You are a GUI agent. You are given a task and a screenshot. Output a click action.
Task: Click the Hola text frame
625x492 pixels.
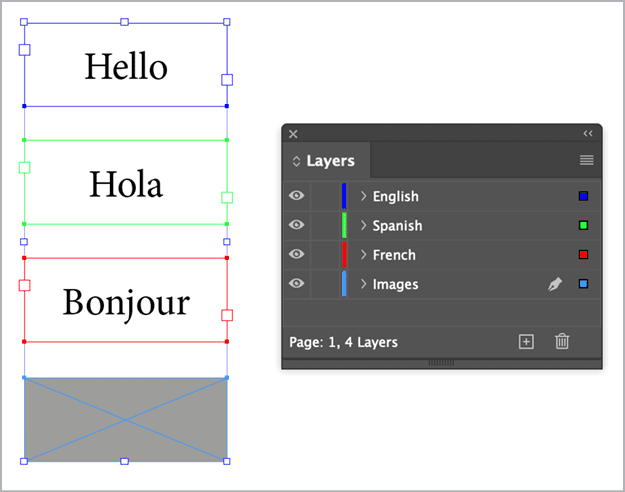coord(126,183)
